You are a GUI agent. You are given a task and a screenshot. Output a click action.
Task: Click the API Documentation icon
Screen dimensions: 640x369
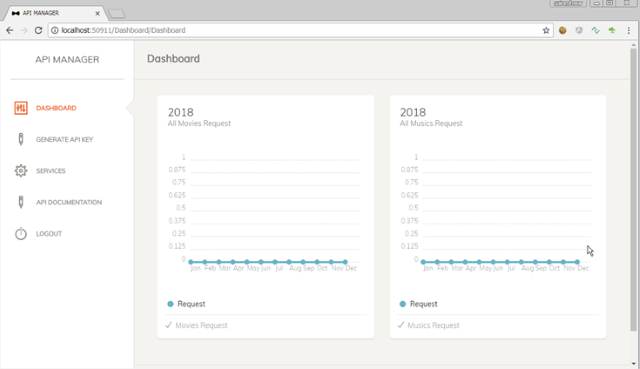click(21, 202)
